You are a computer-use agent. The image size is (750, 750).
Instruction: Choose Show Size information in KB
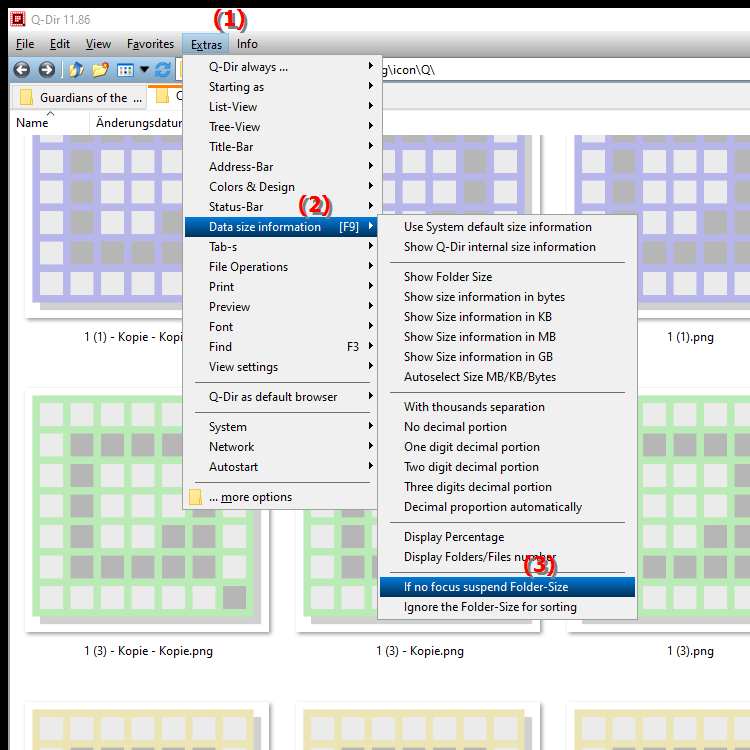[507, 317]
